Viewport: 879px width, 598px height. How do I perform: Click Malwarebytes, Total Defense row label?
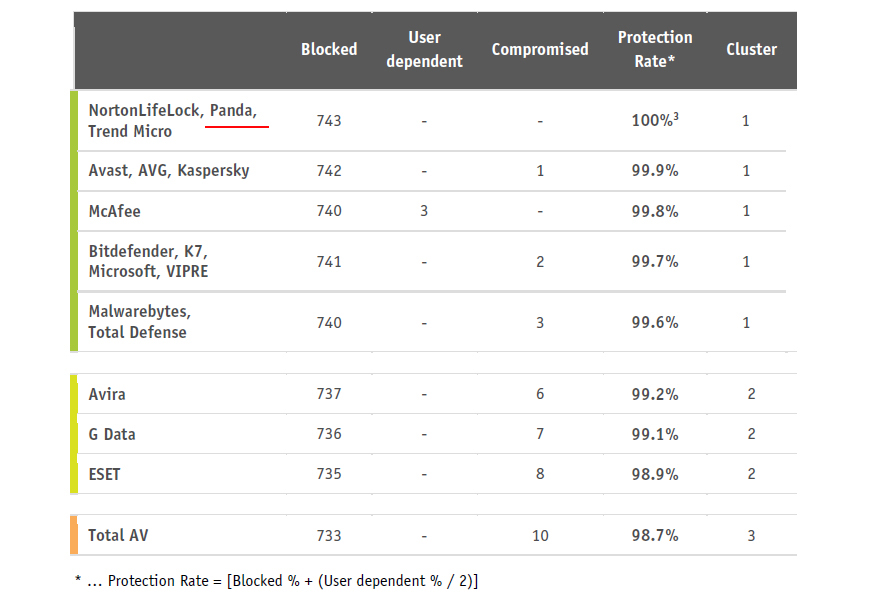[x=140, y=322]
